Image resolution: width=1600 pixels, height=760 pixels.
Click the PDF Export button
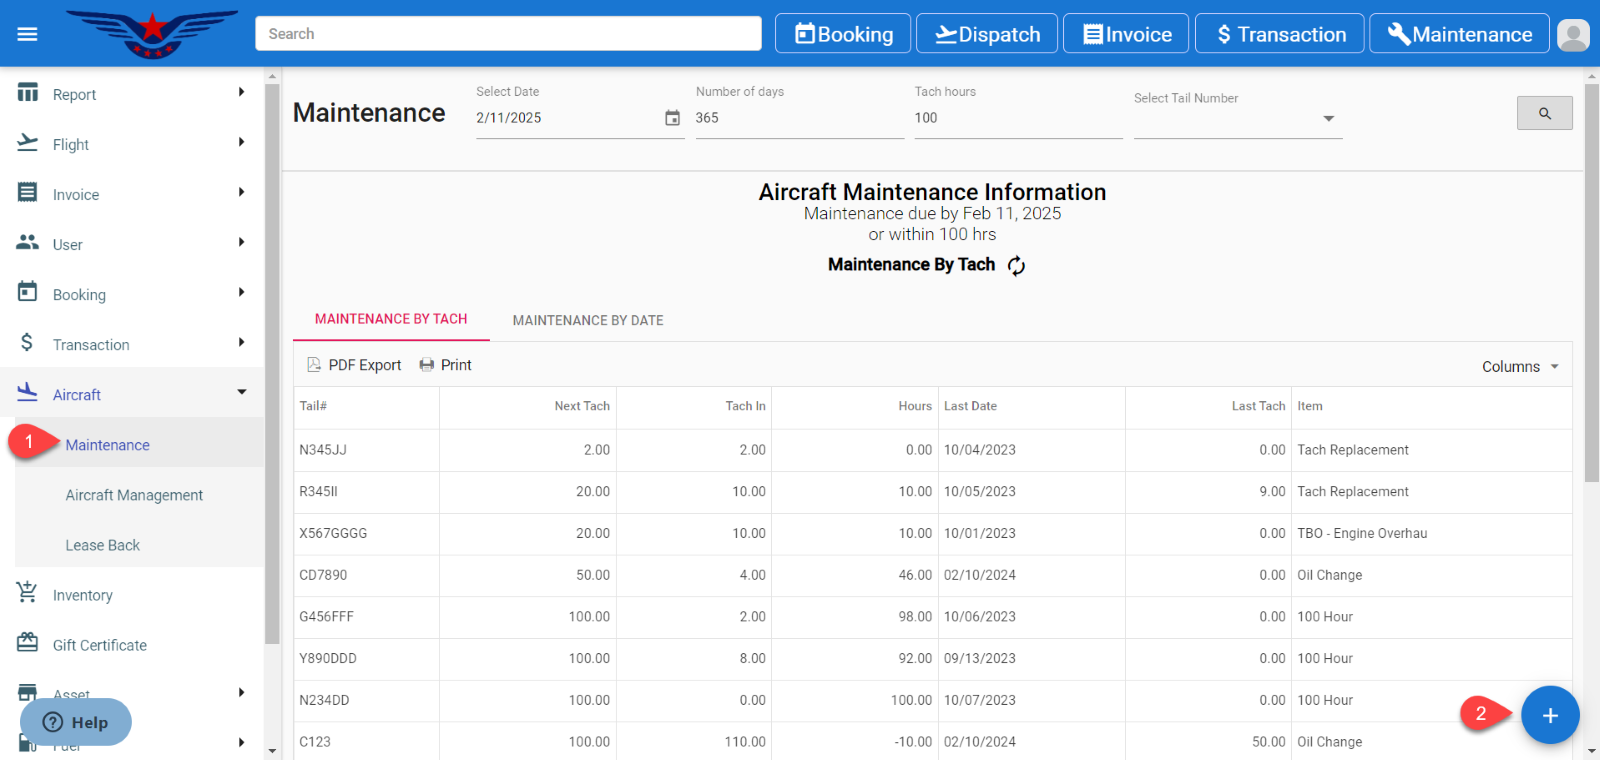[354, 365]
